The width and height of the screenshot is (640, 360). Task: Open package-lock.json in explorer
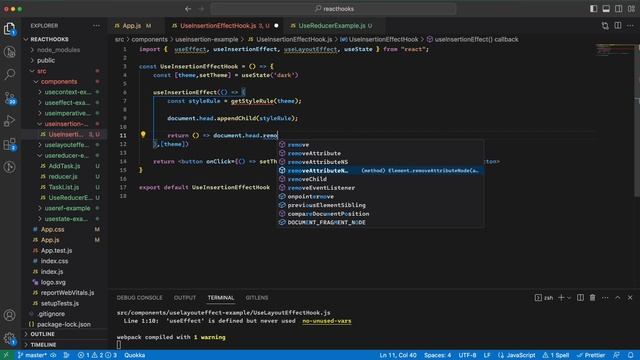(64, 324)
